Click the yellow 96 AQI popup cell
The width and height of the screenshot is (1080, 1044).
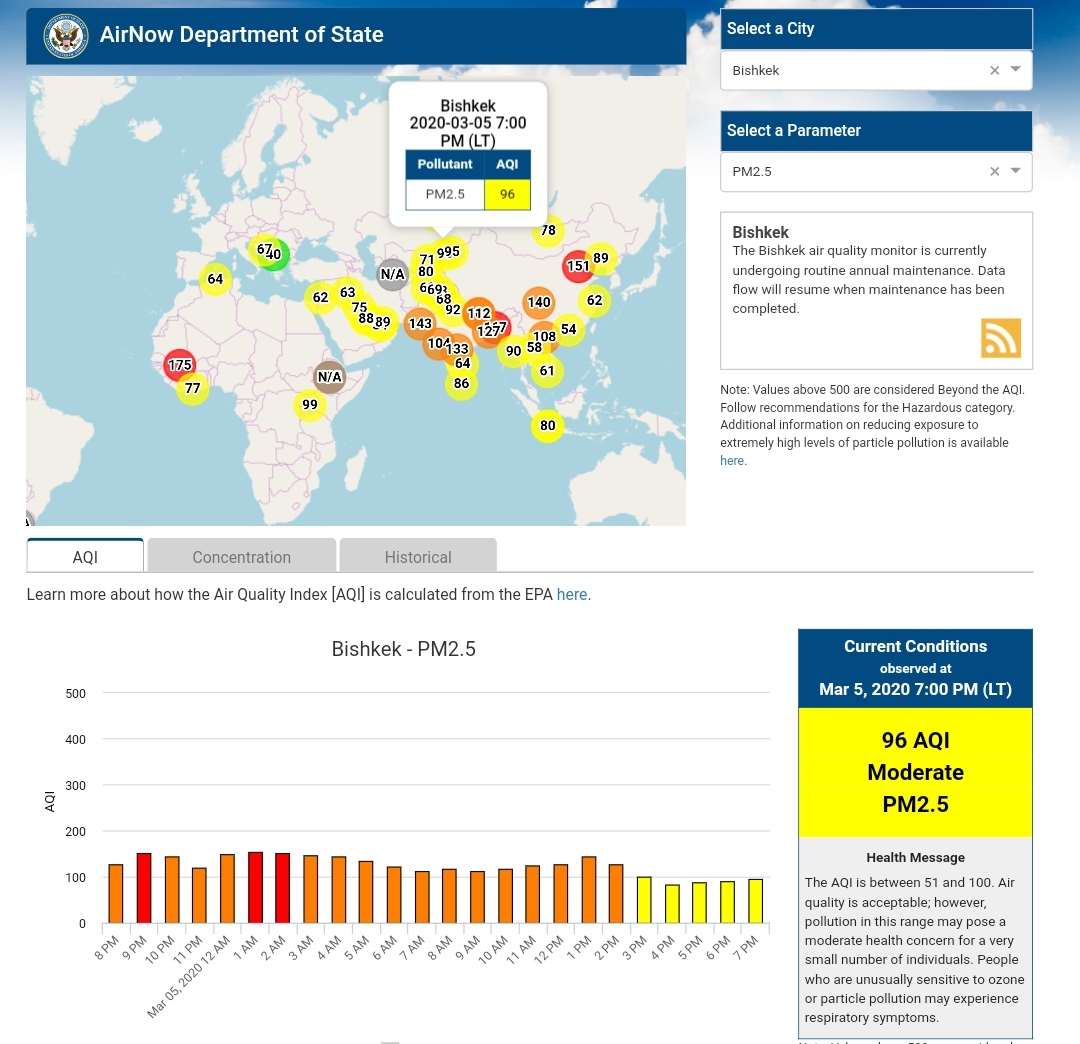tap(507, 194)
